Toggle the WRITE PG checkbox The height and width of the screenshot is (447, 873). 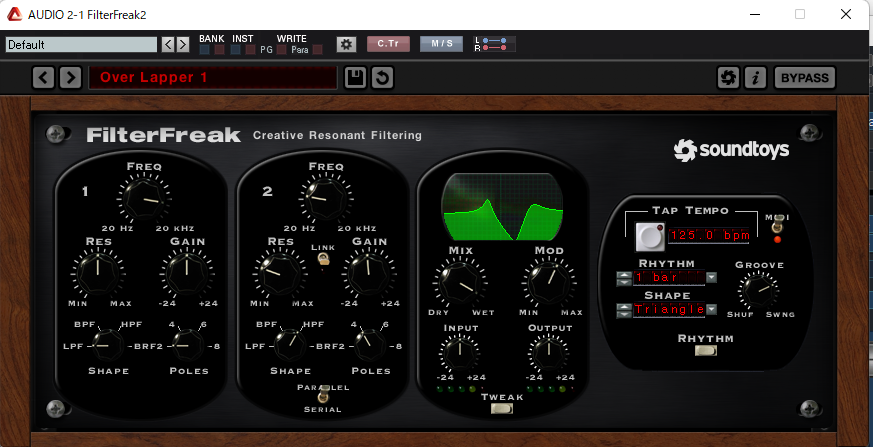[282, 50]
